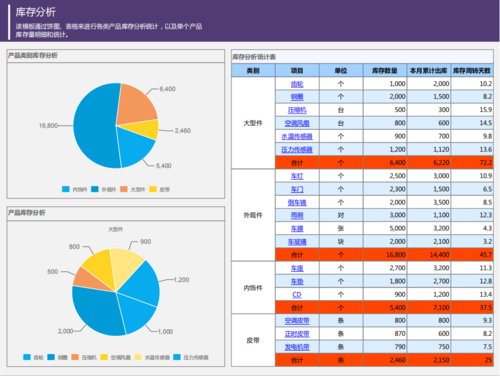Click the 钢圈 legend color swatch
The image size is (500, 376).
(x=51, y=357)
